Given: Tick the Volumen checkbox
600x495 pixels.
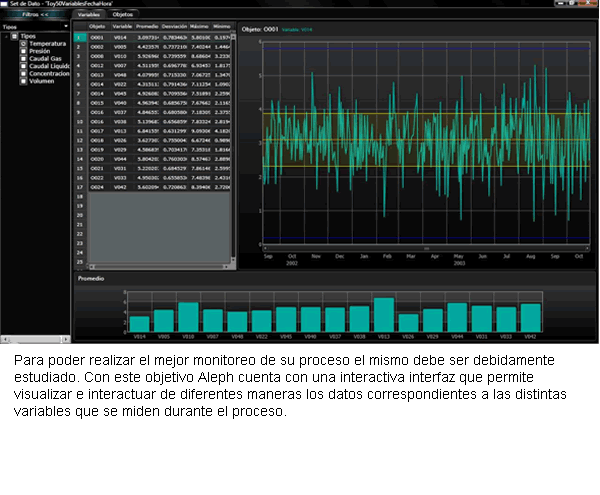Looking at the screenshot, I should pyautogui.click(x=24, y=79).
